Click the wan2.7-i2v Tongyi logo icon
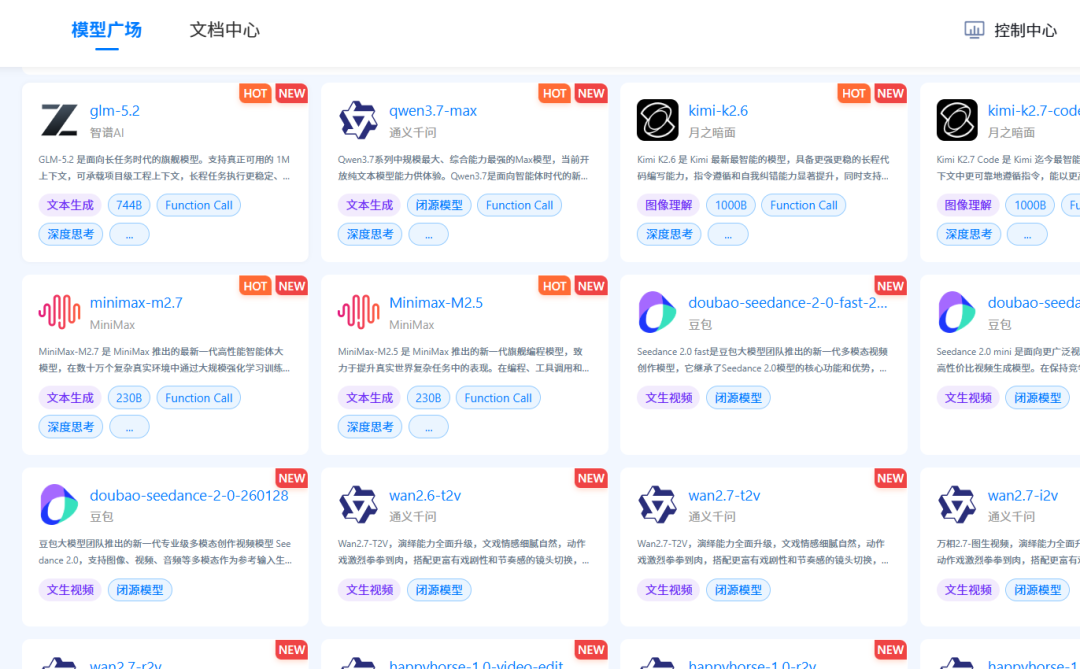Viewport: 1080px width, 669px height. [x=957, y=504]
